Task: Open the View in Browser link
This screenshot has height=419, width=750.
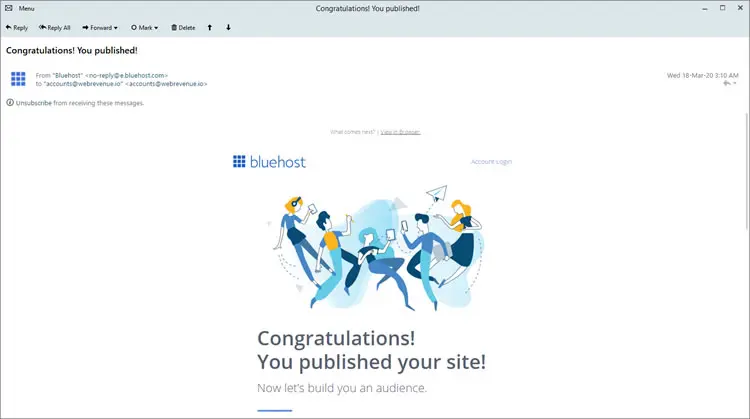Action: [x=400, y=132]
